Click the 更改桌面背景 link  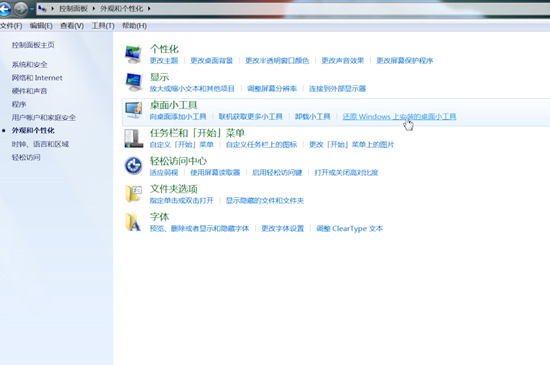tap(212, 60)
